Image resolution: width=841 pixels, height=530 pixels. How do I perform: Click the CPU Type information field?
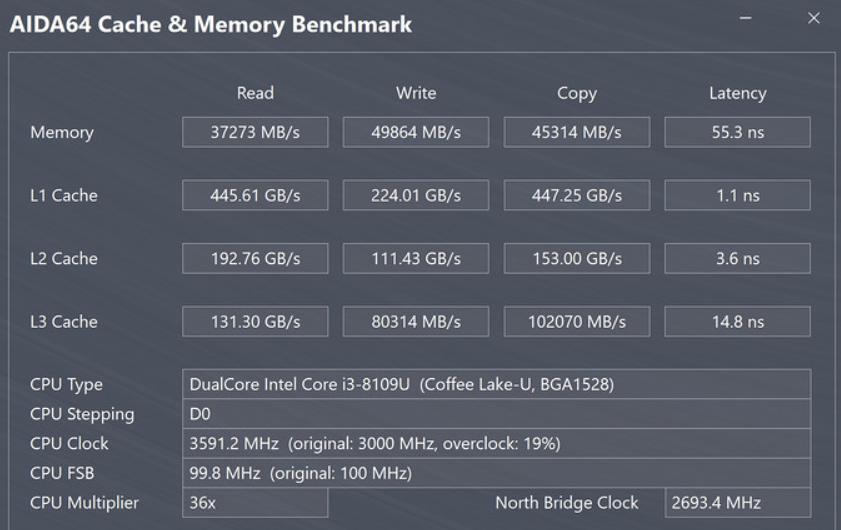click(x=496, y=384)
